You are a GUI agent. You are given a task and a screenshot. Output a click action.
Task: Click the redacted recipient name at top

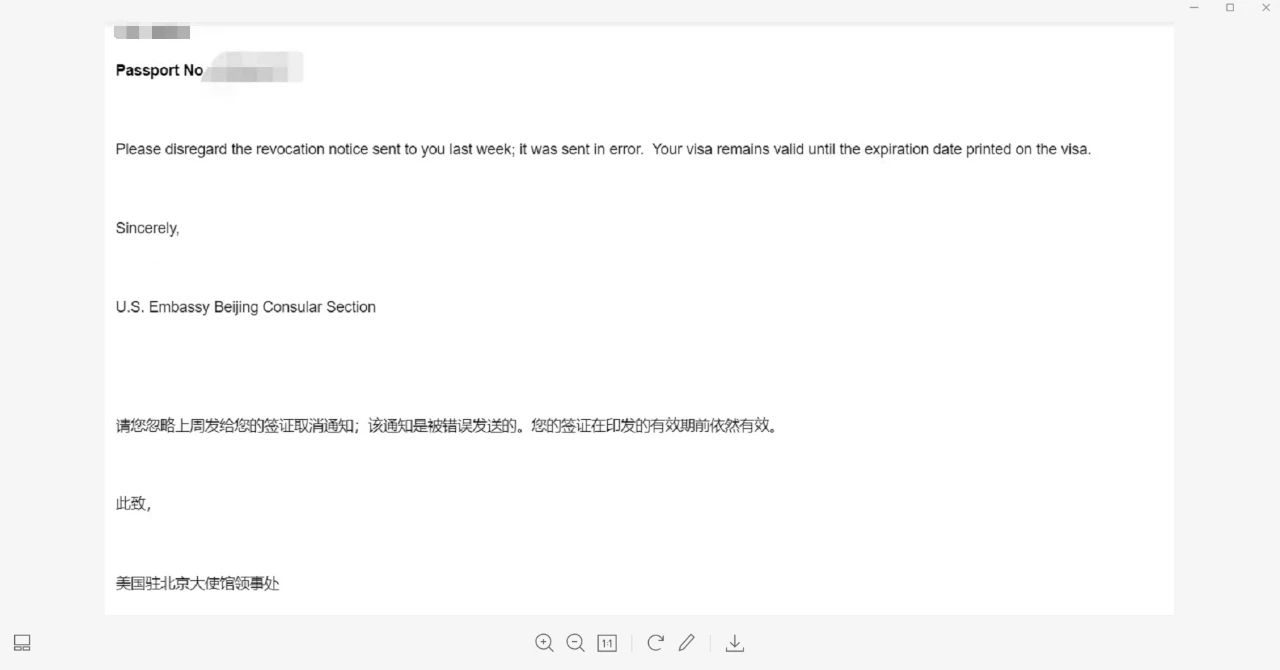coord(152,30)
